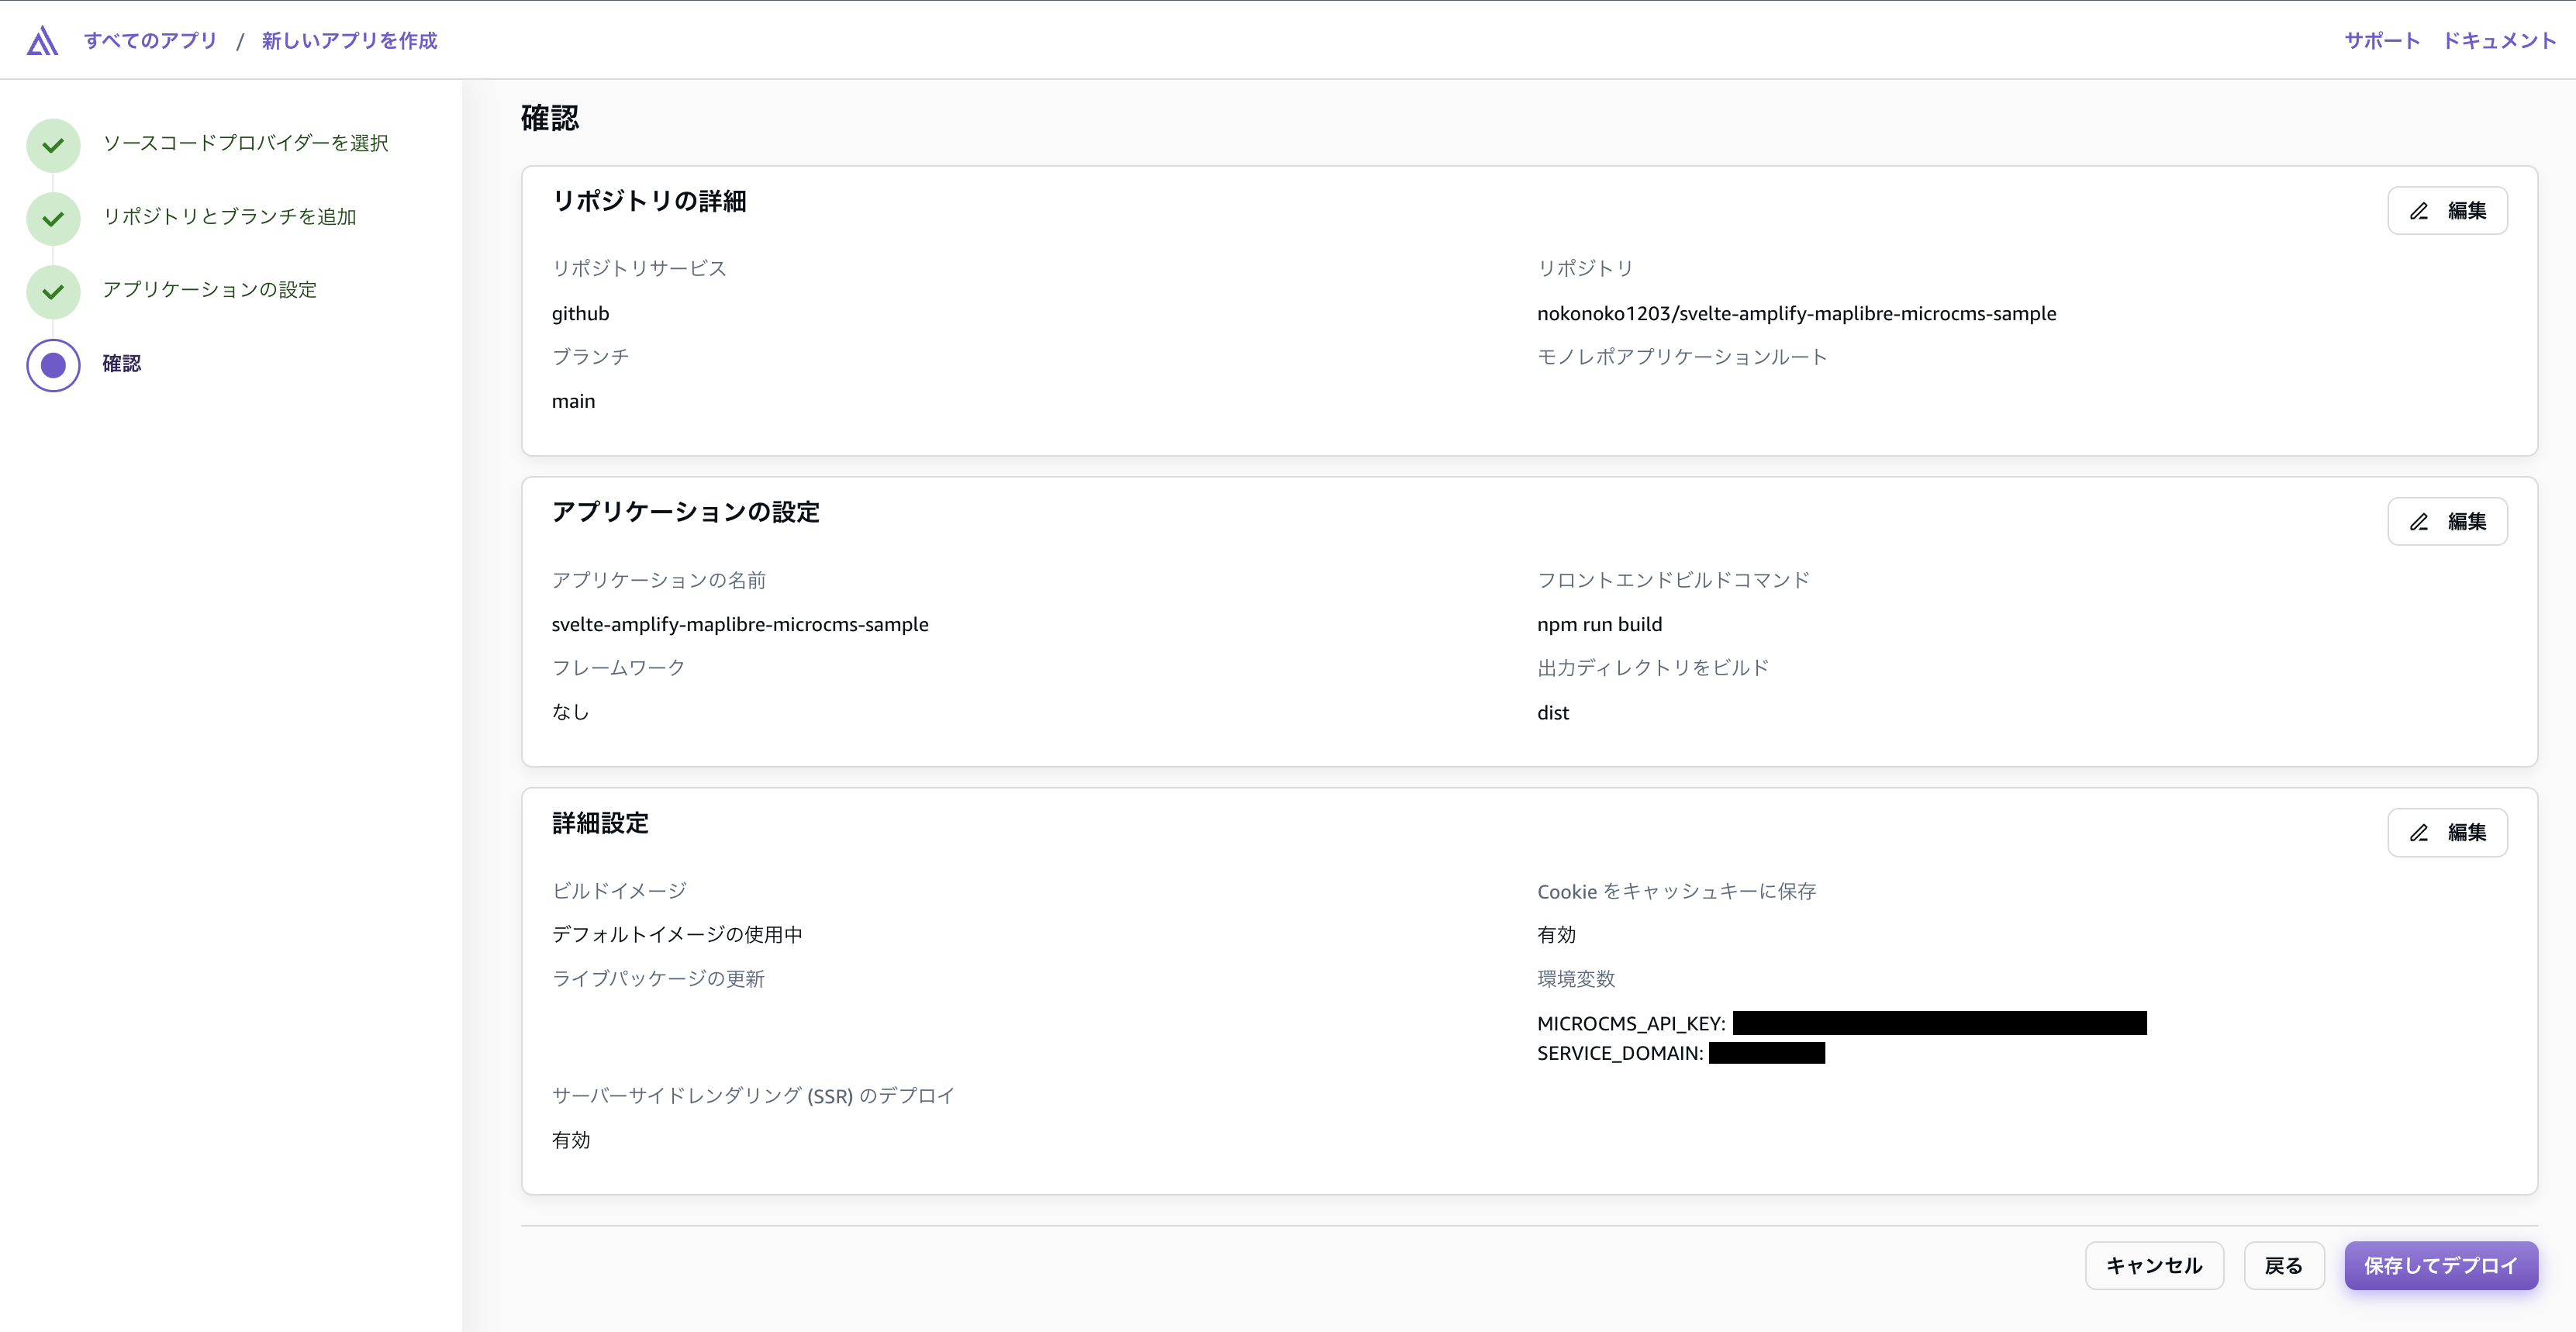Select the 確認 step label in sidebar
This screenshot has width=2576, height=1332.
pos(121,363)
